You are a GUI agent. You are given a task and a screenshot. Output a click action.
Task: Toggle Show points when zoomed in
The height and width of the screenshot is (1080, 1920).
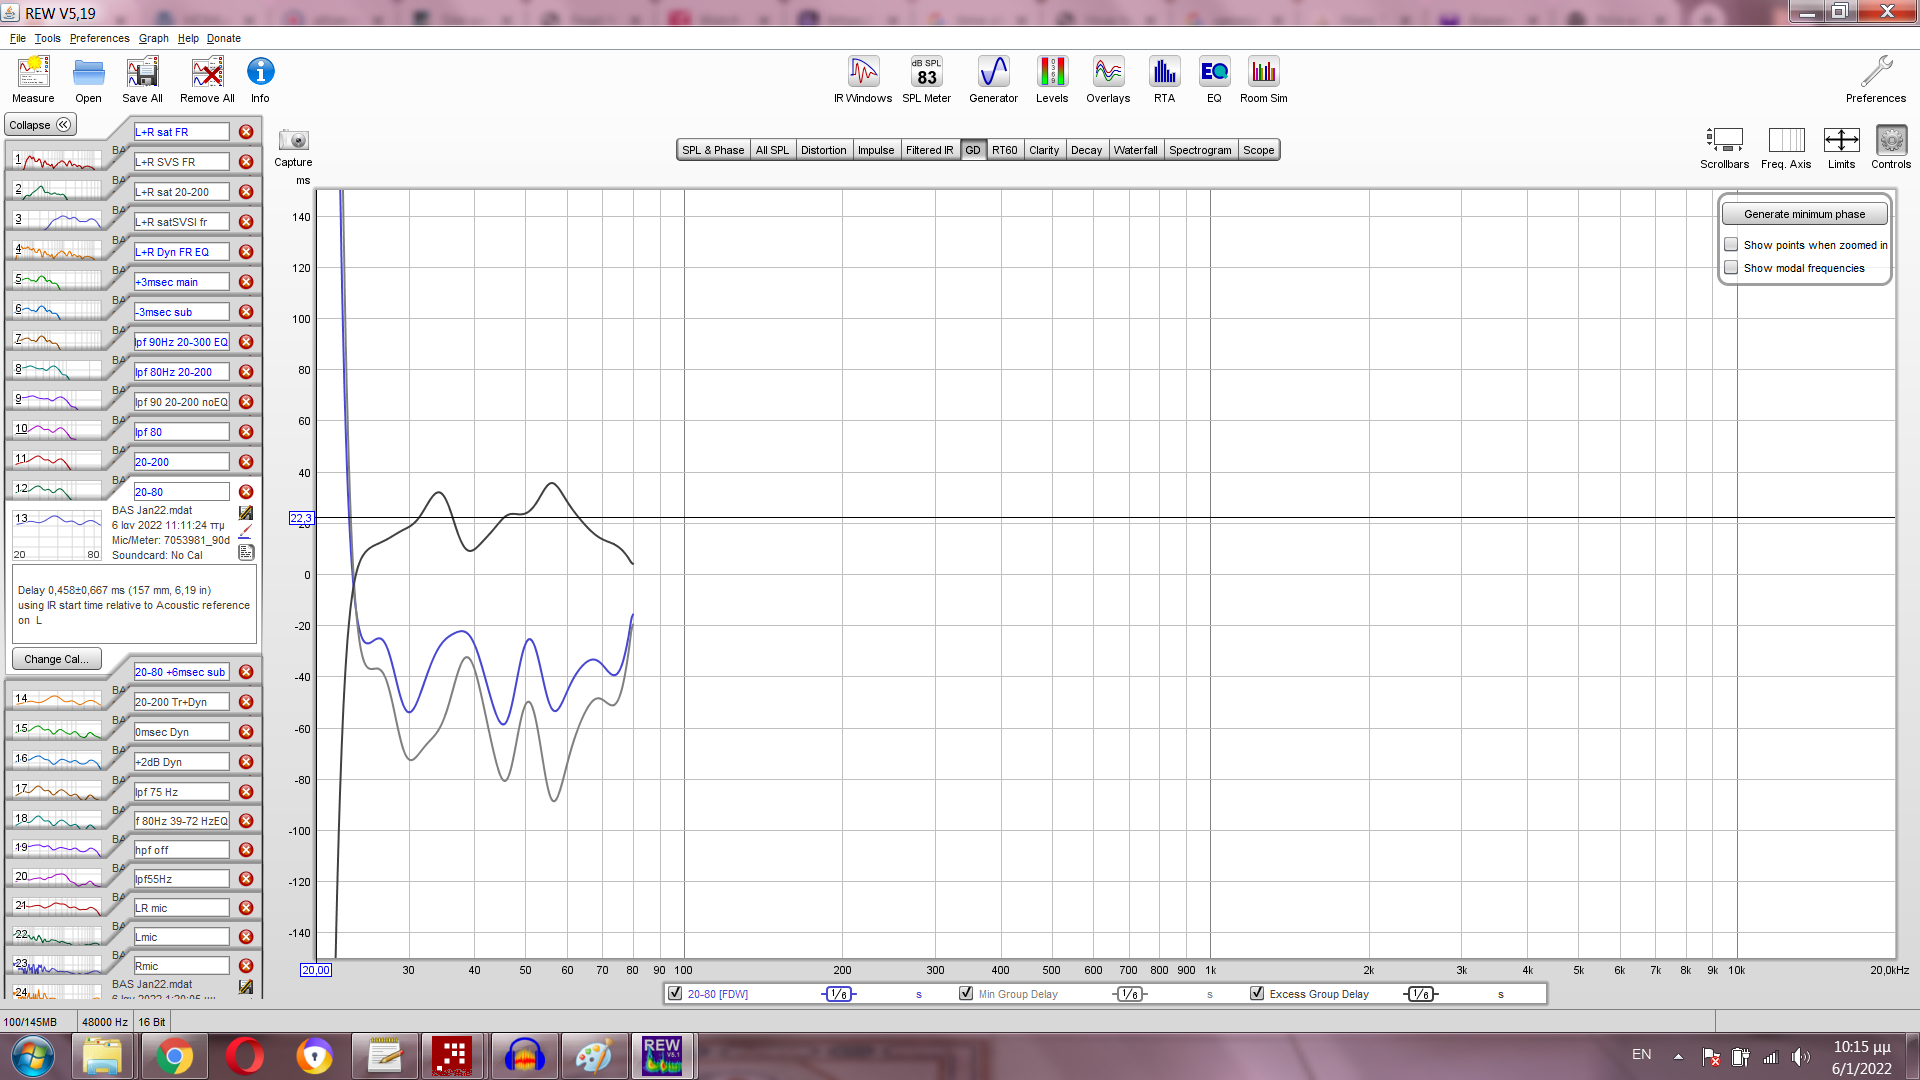point(1731,245)
